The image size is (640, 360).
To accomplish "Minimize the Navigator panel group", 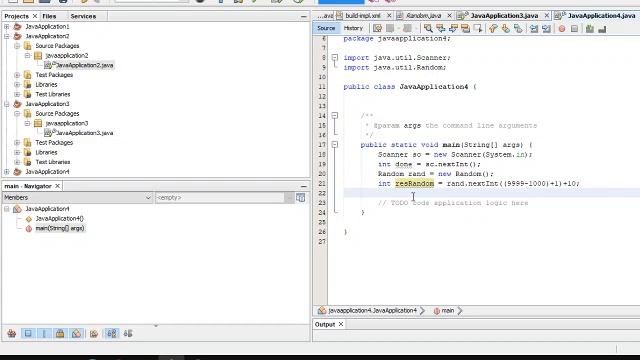I will [x=303, y=186].
